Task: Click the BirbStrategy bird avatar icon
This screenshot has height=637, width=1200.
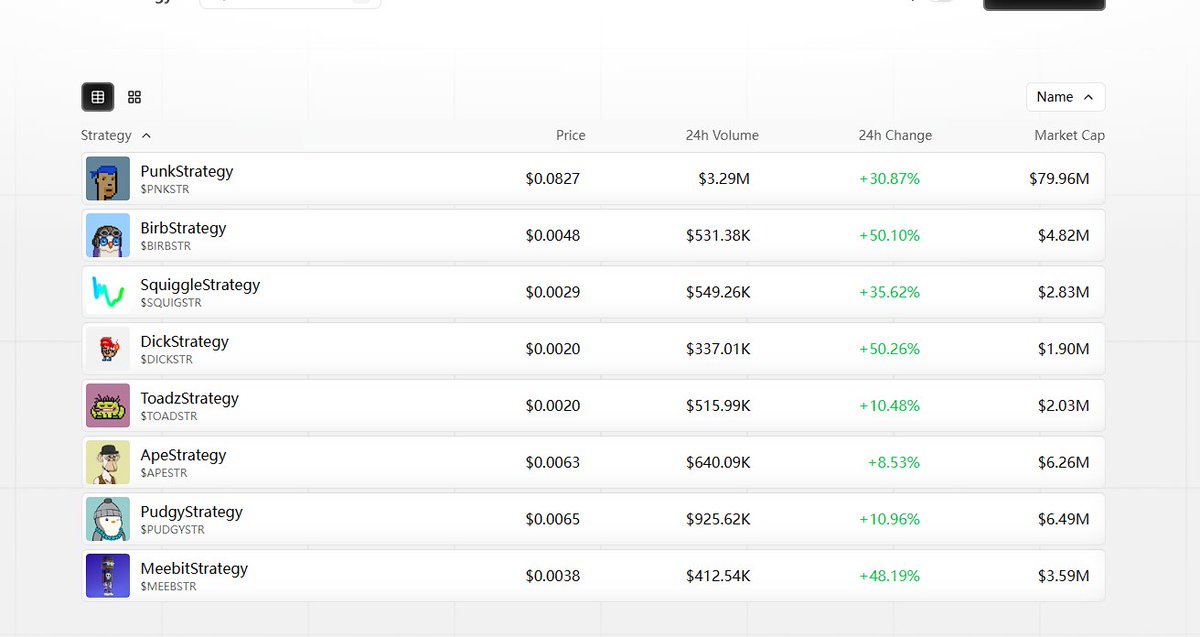Action: pos(108,236)
